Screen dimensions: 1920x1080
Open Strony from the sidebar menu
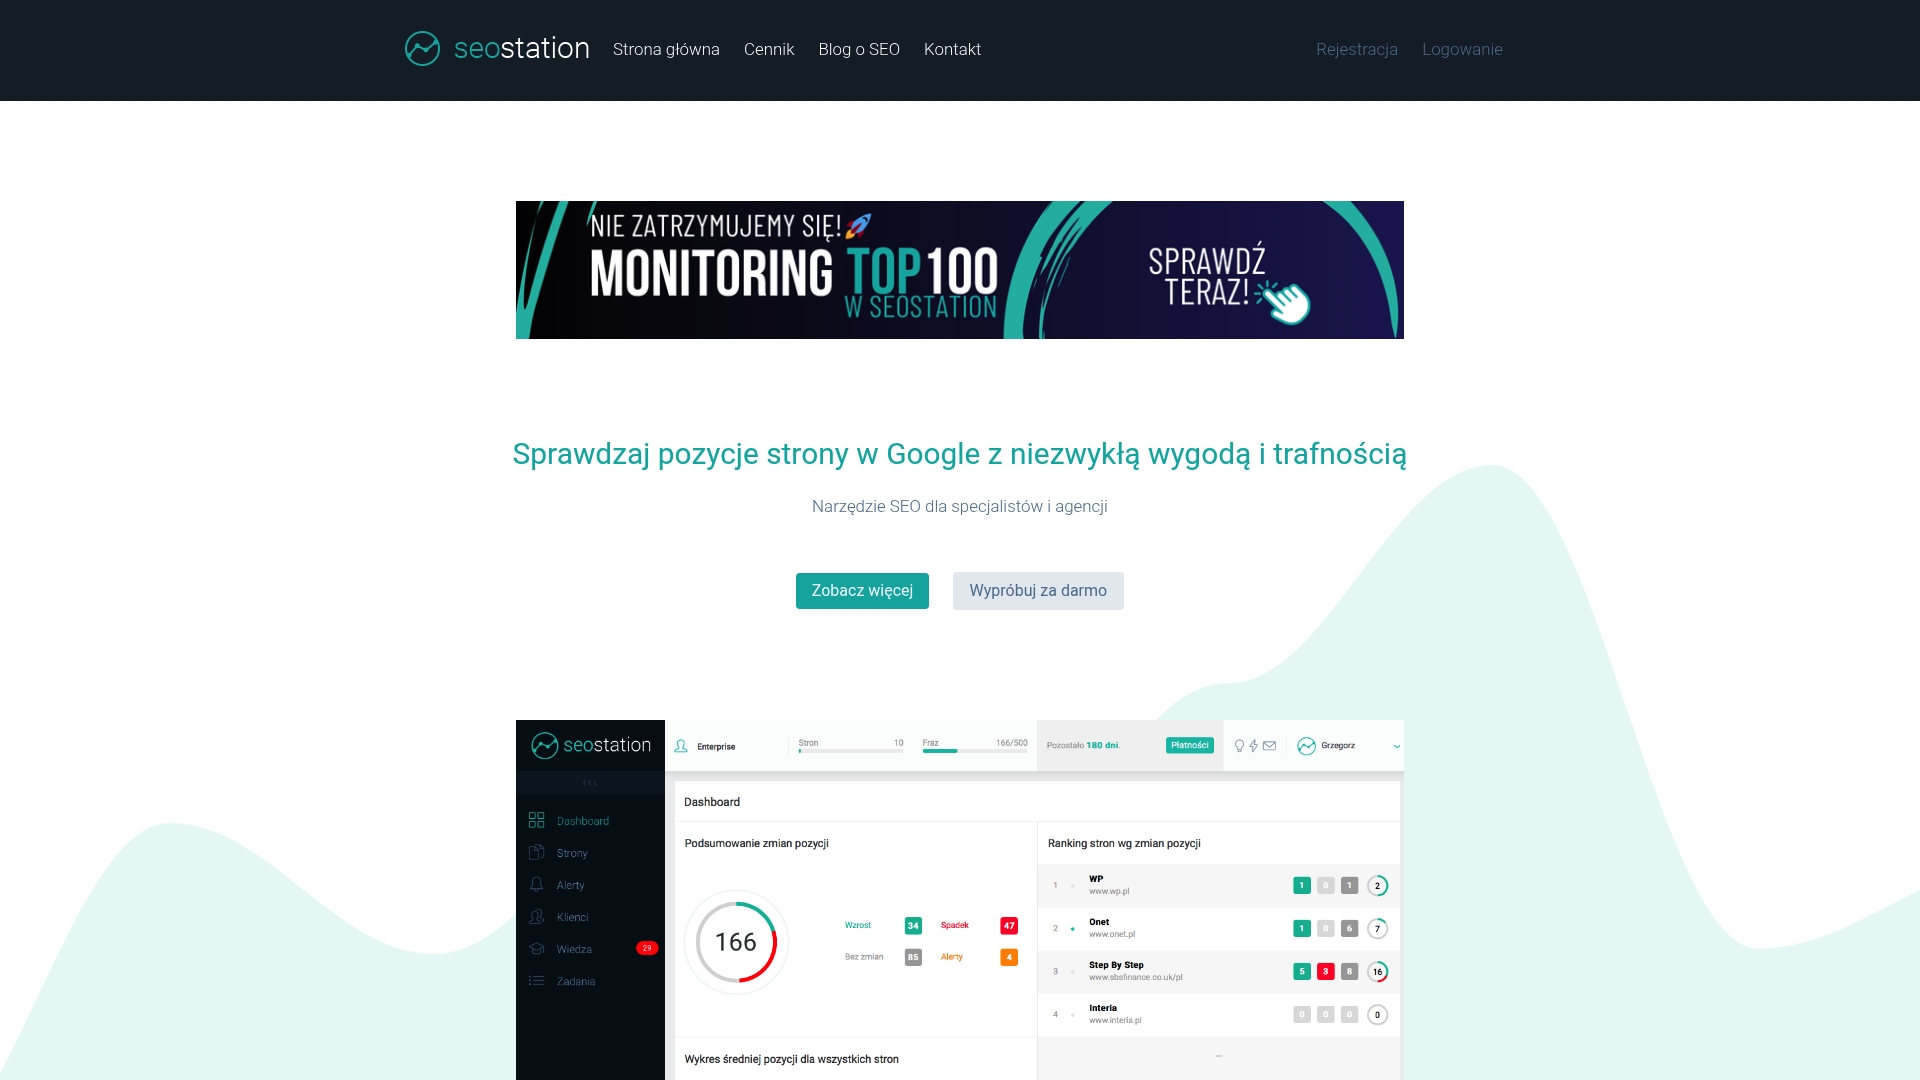537,853
